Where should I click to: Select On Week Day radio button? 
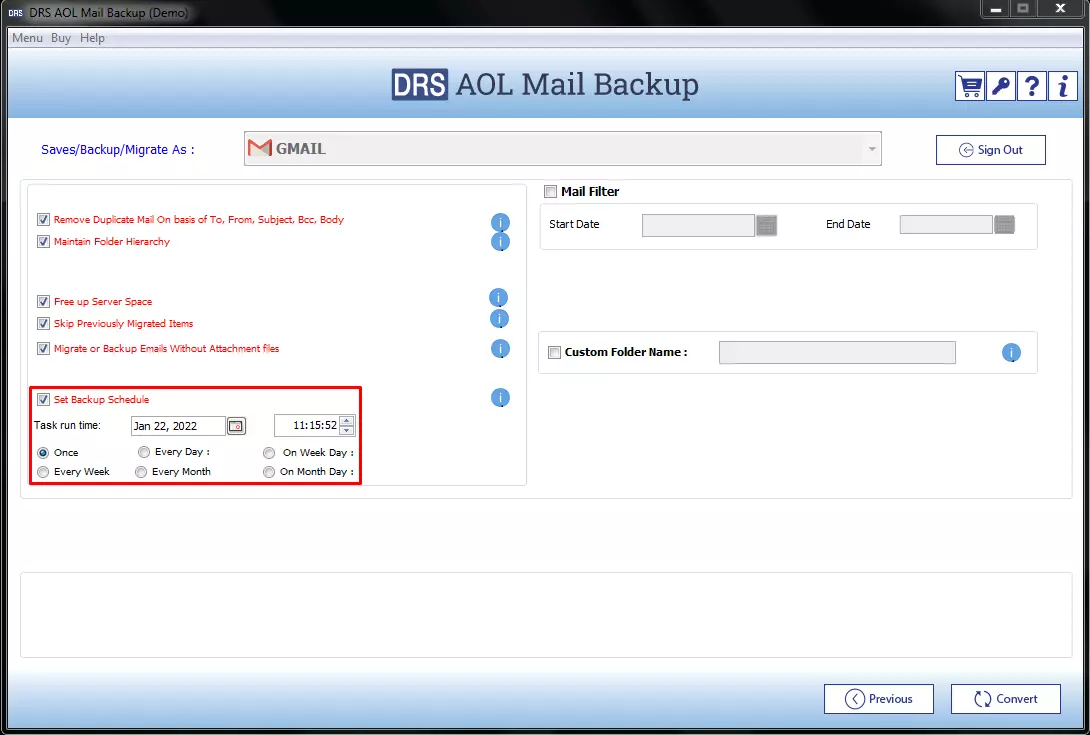(269, 453)
